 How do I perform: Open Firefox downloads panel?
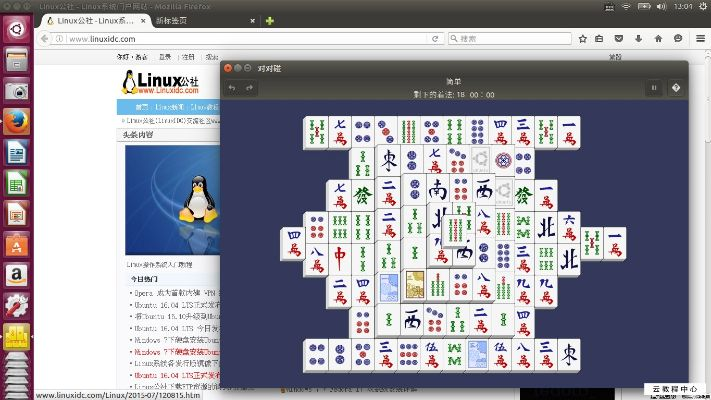(x=638, y=39)
